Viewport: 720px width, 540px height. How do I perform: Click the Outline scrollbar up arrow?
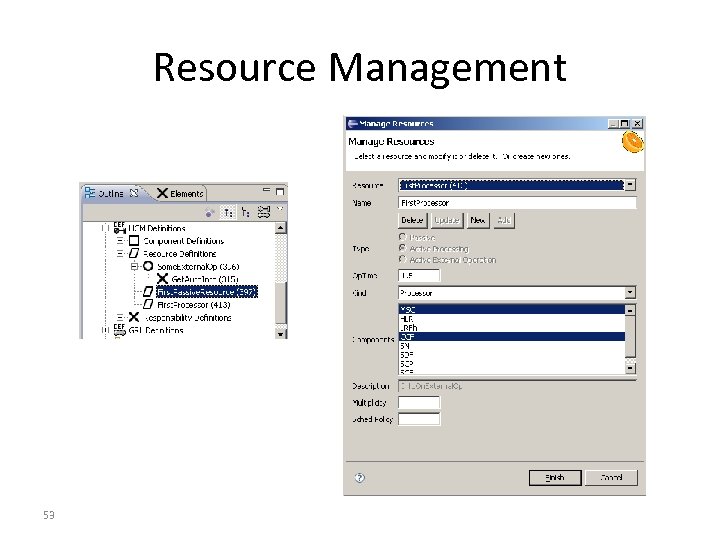pyautogui.click(x=281, y=228)
